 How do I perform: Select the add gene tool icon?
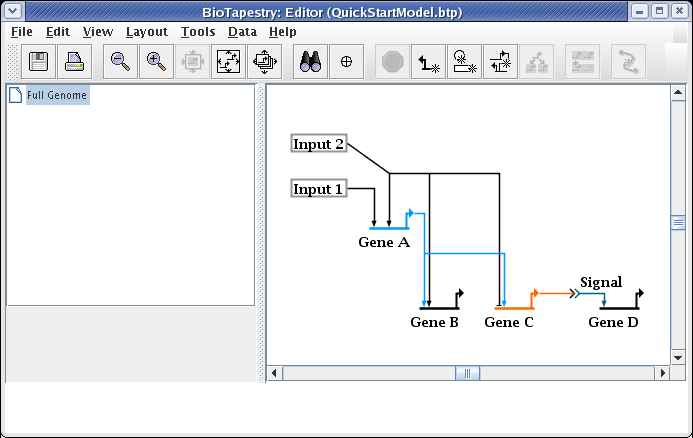(x=465, y=62)
